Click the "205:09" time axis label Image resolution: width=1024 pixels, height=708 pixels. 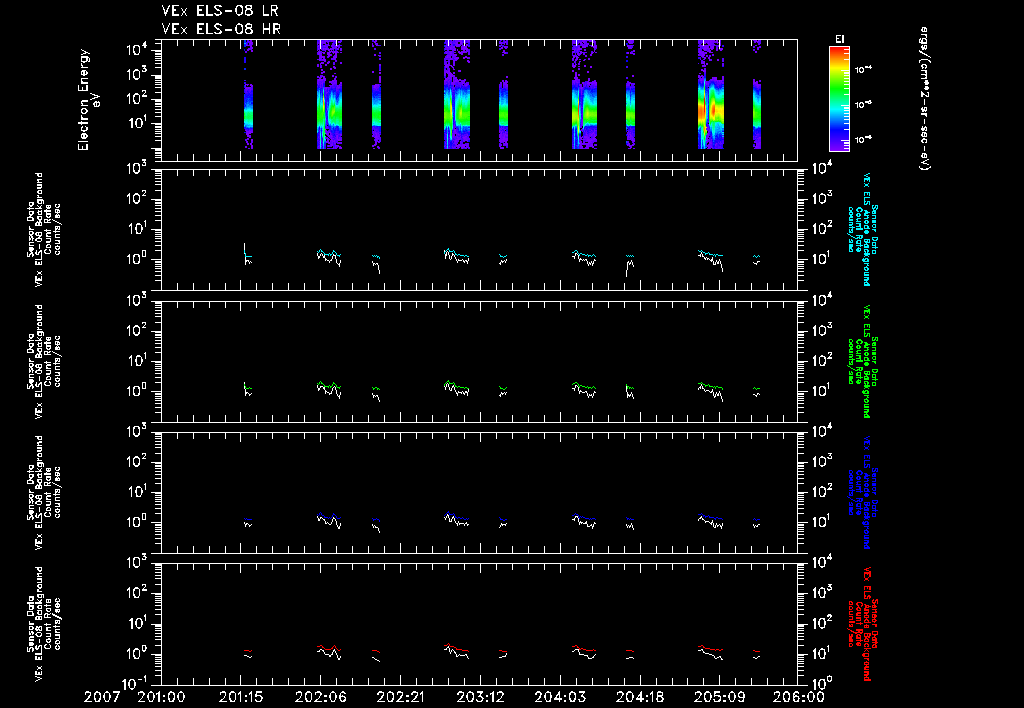coord(718,698)
